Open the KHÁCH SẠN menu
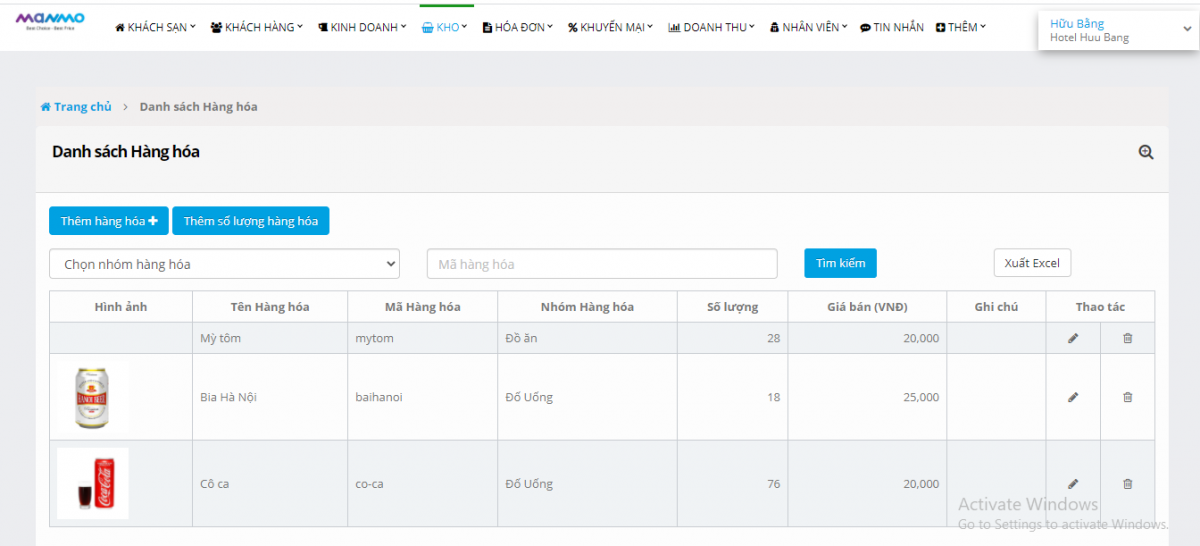 click(x=156, y=28)
